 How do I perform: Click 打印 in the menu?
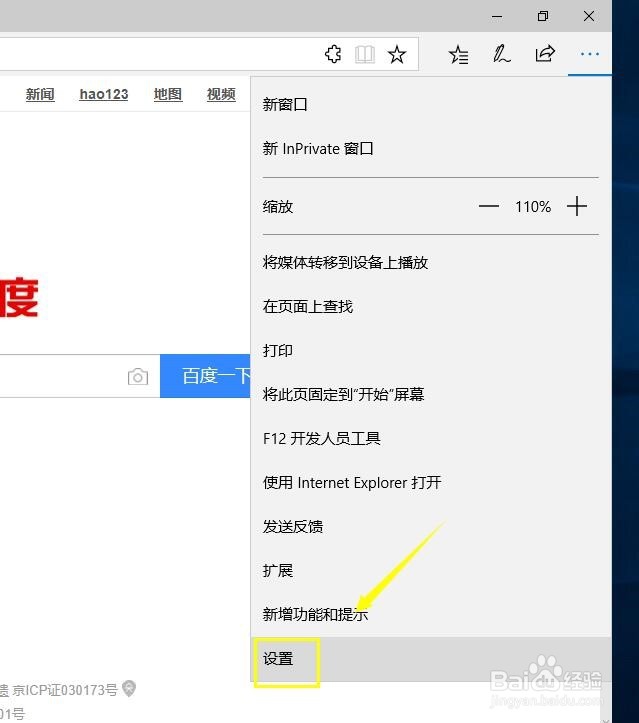(x=431, y=350)
